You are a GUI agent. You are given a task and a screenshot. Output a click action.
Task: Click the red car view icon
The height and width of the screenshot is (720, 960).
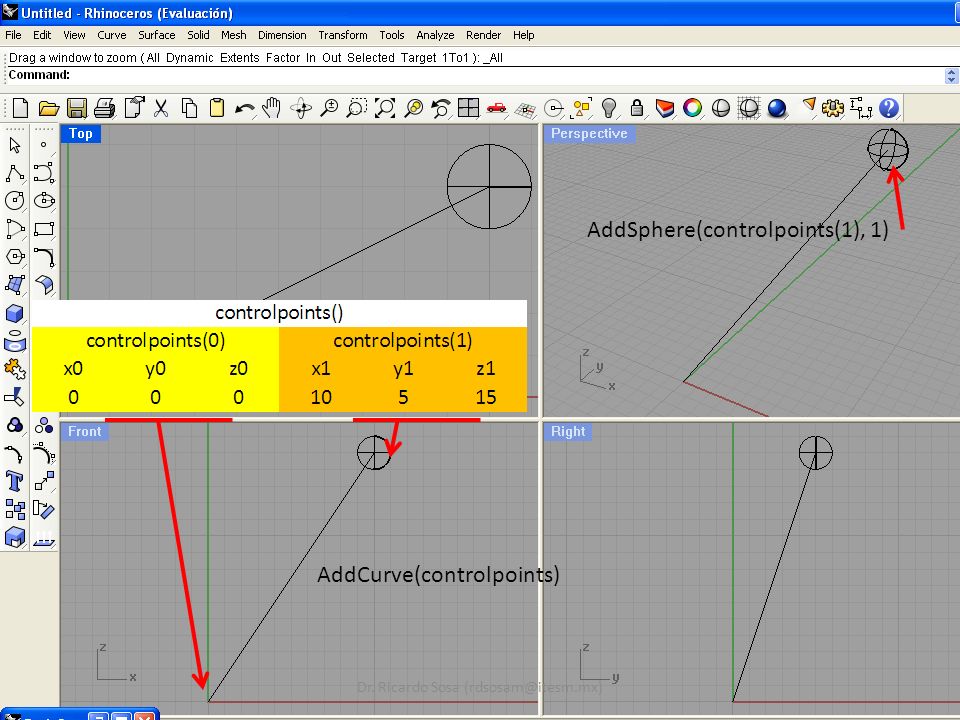click(497, 108)
